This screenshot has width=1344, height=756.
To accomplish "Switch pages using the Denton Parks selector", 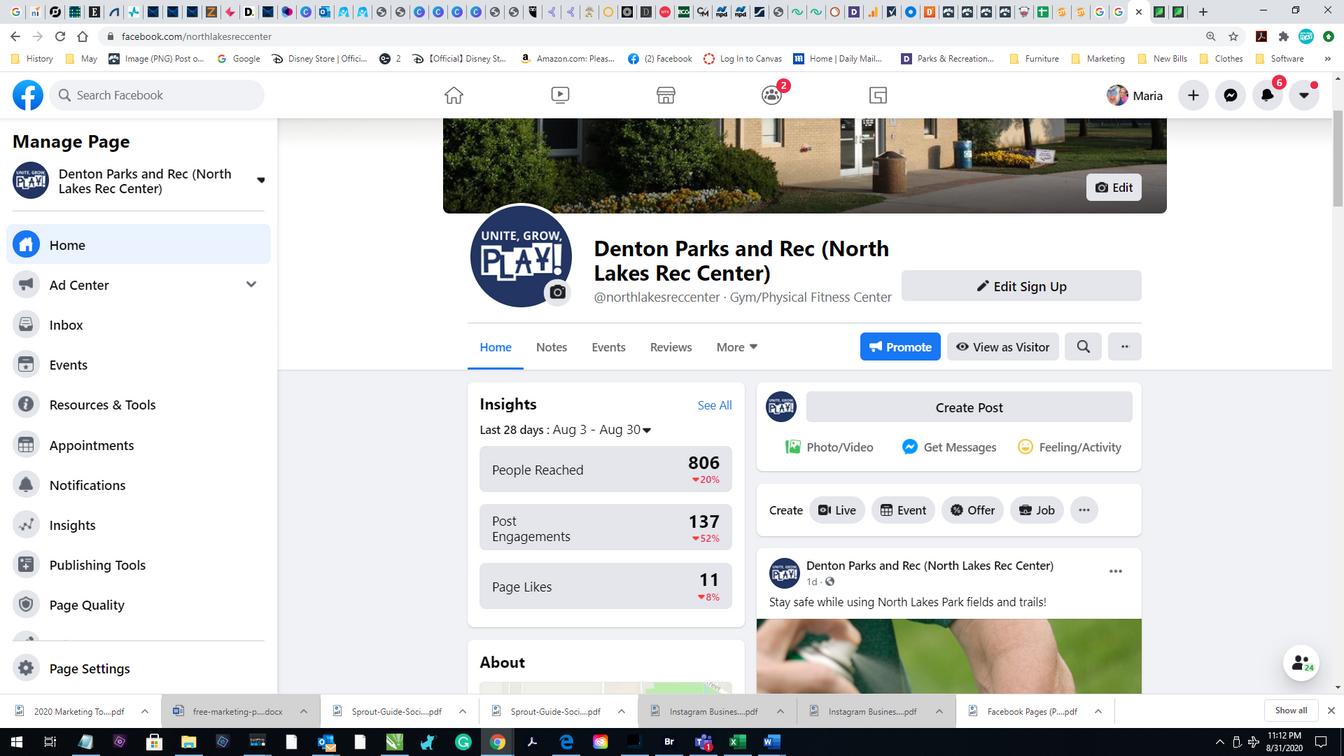I will 138,181.
